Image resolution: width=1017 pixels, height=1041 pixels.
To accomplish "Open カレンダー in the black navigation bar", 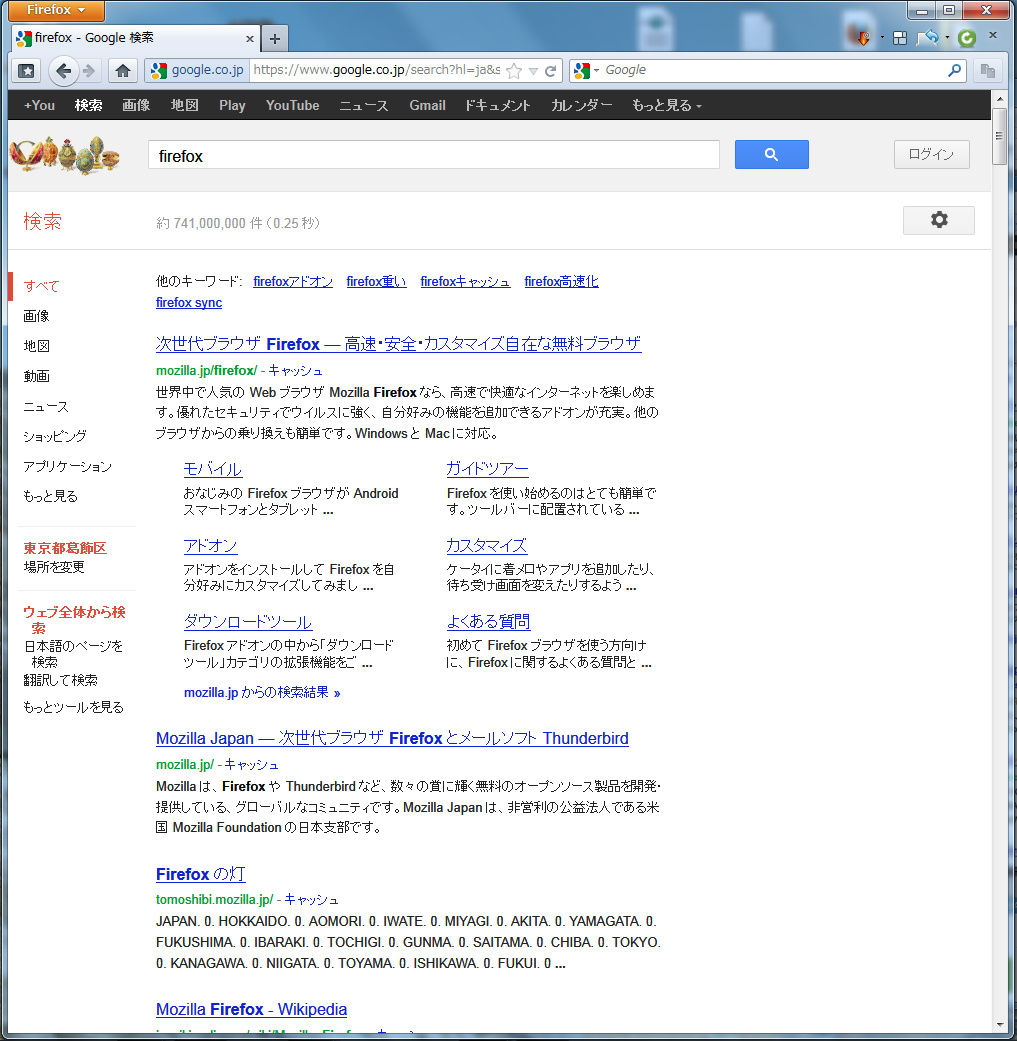I will tap(582, 106).
